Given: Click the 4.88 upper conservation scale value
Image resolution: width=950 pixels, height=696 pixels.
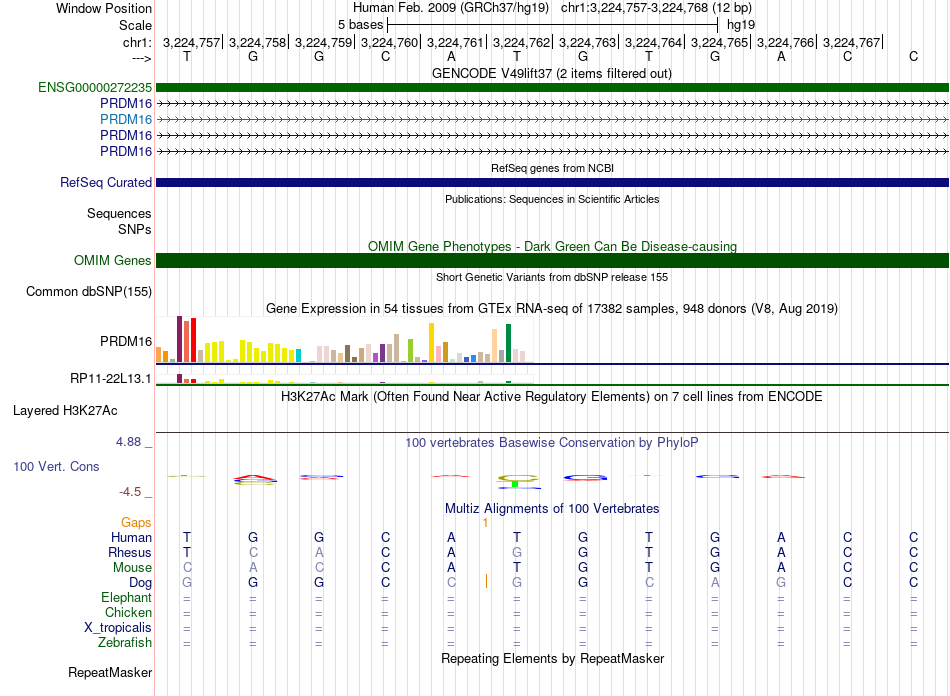Looking at the screenshot, I should point(128,442).
